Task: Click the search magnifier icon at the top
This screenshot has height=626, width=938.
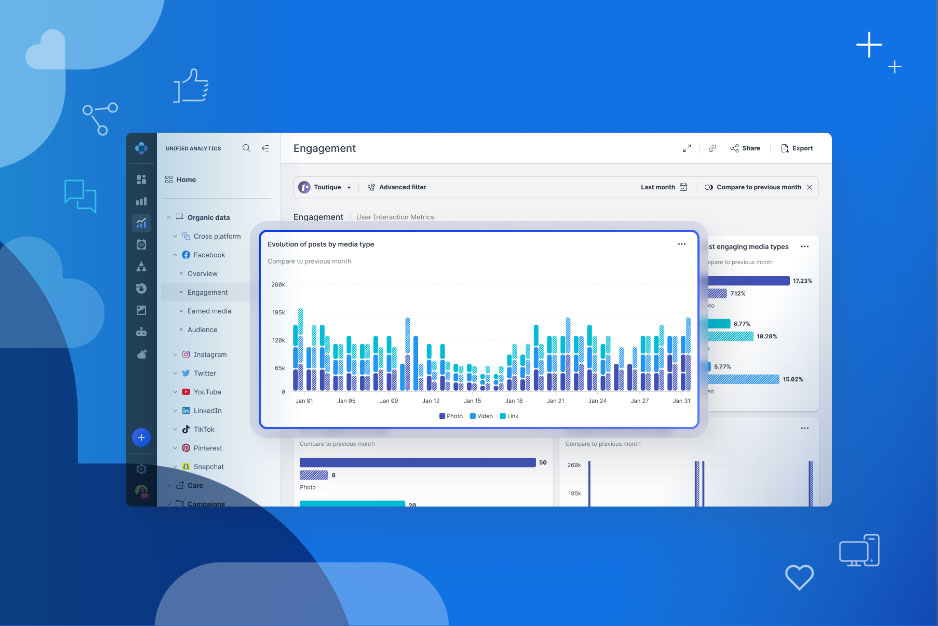Action: pos(246,148)
